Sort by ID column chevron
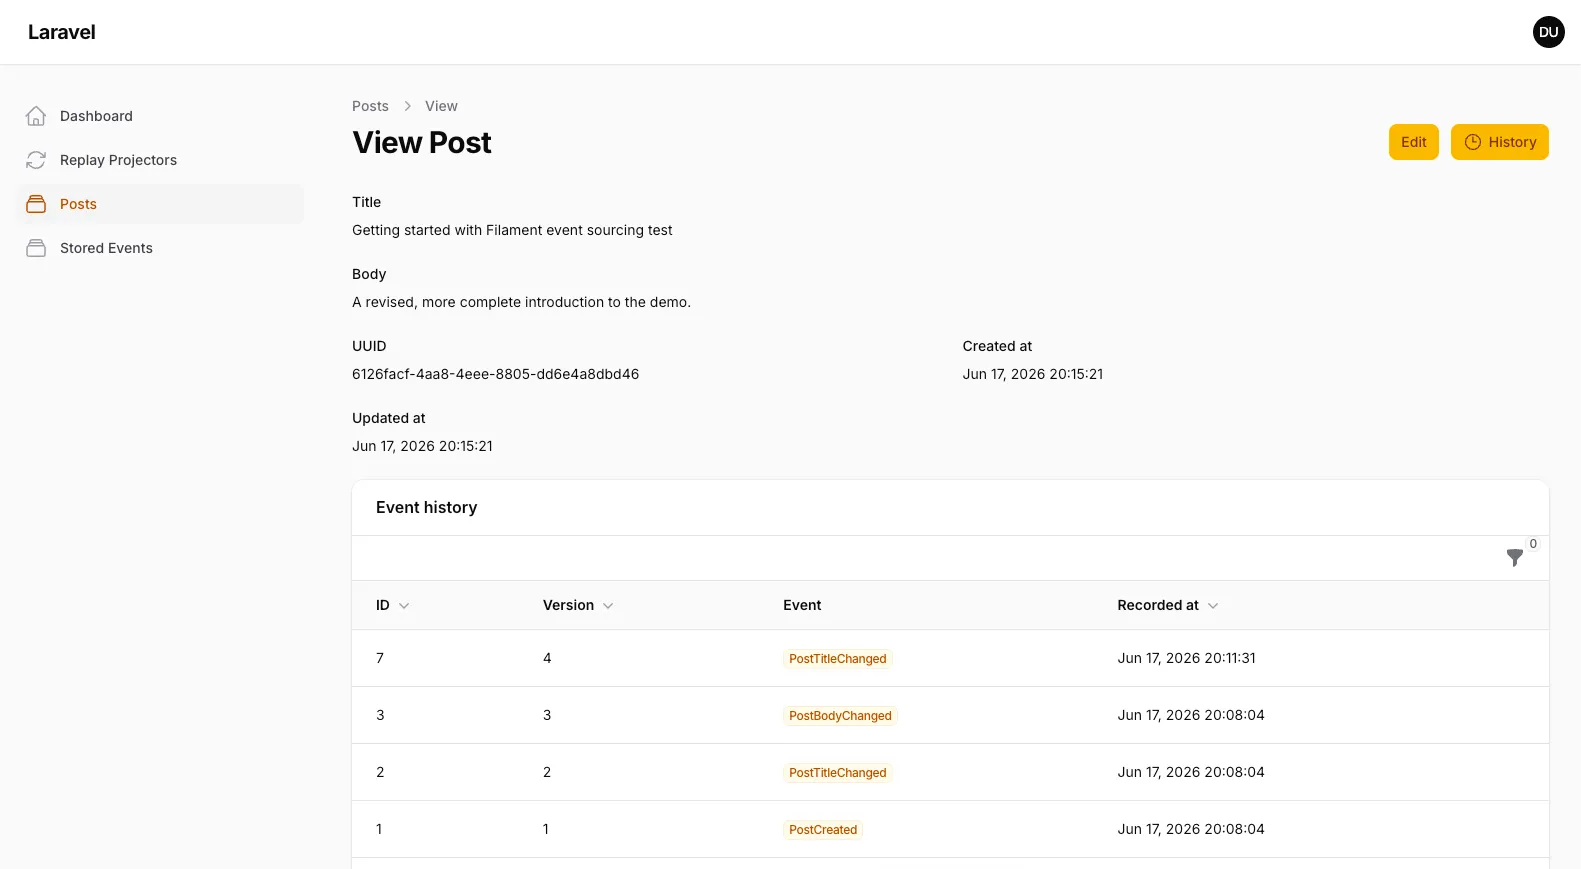Image resolution: width=1581 pixels, height=869 pixels. (404, 606)
